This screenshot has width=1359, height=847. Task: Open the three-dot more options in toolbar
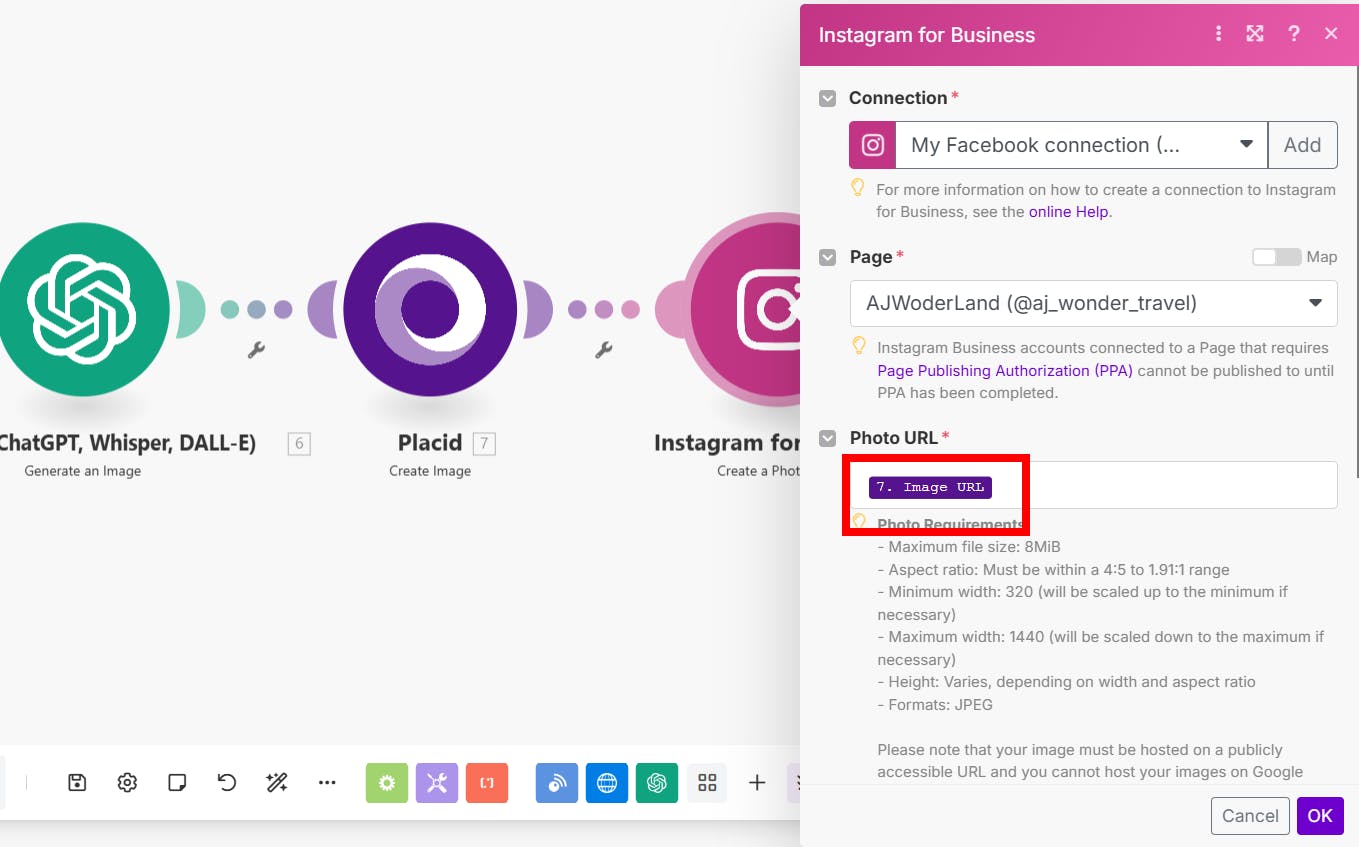[x=327, y=783]
